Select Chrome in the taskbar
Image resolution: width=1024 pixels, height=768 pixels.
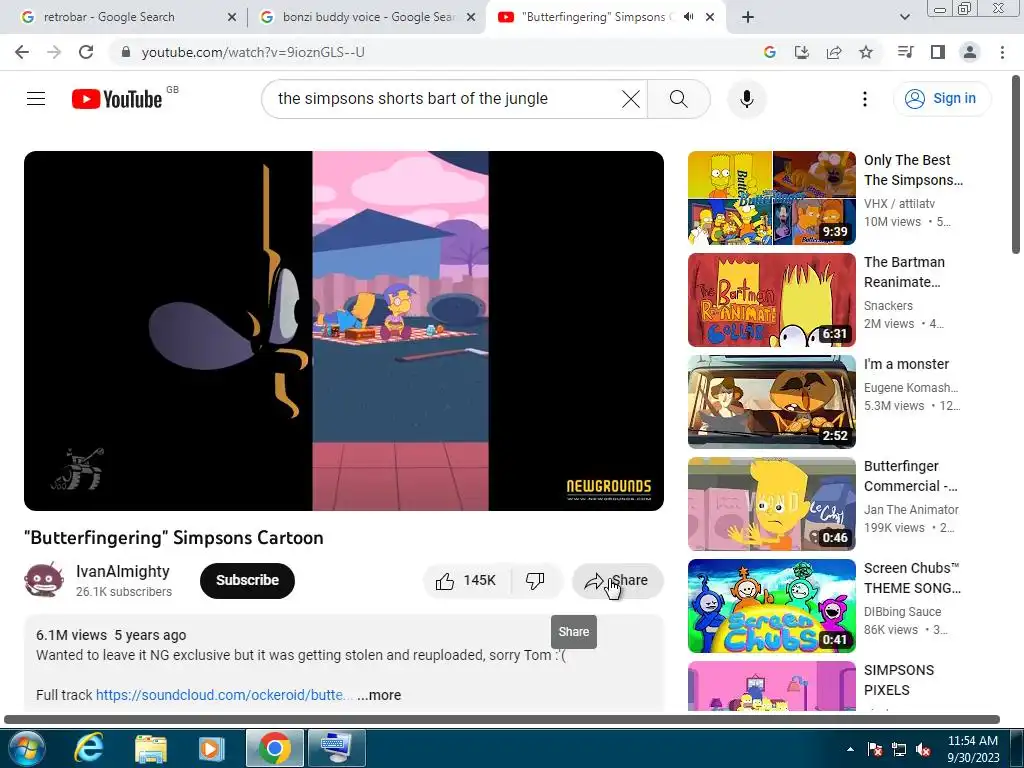coord(275,748)
